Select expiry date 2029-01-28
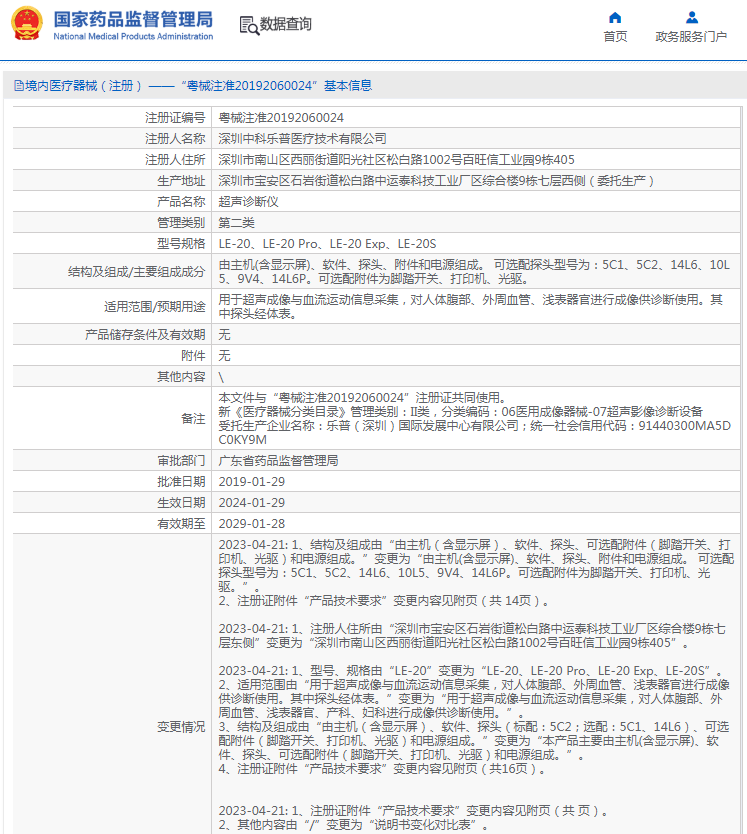This screenshot has height=834, width=747. (252, 523)
